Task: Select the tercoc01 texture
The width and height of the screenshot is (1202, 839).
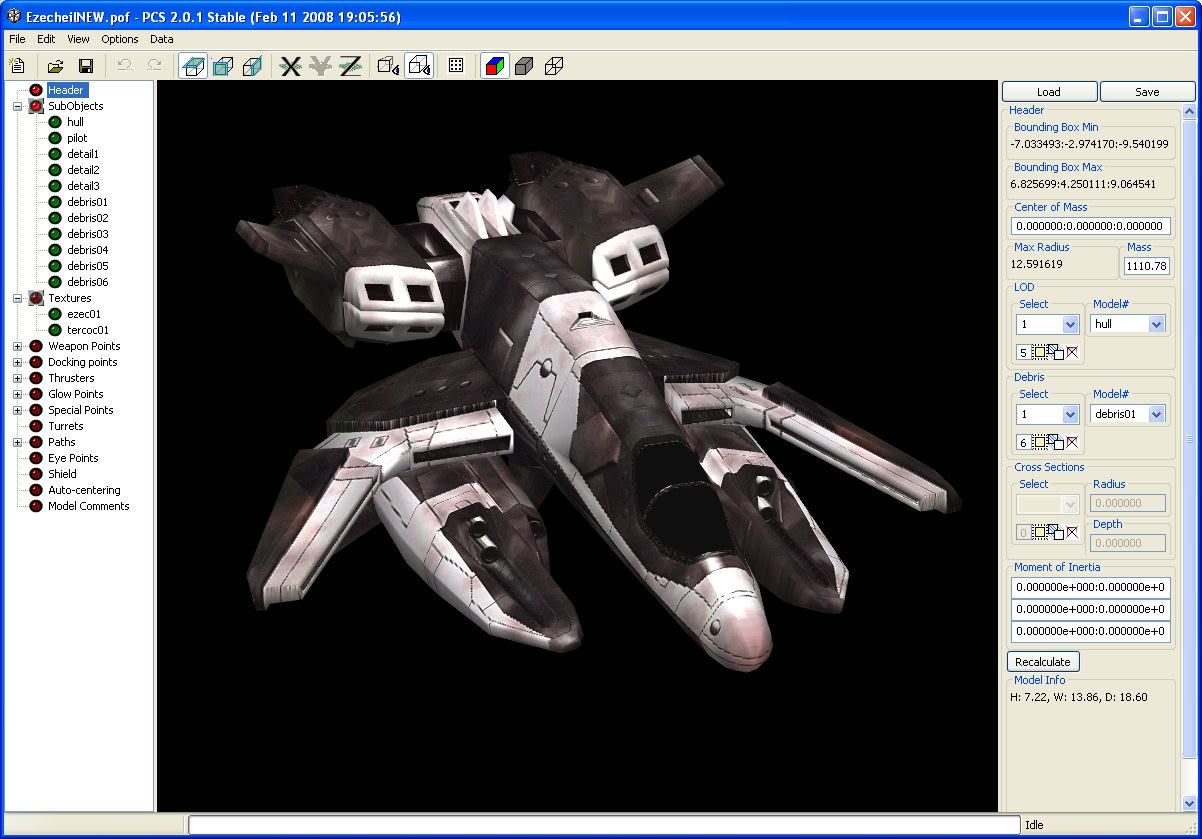Action: coord(88,330)
